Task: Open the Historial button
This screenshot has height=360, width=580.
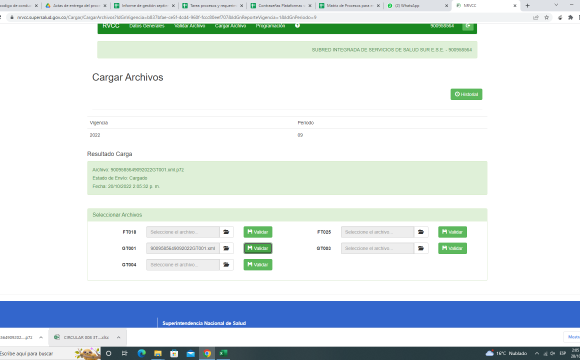Action: tap(466, 94)
